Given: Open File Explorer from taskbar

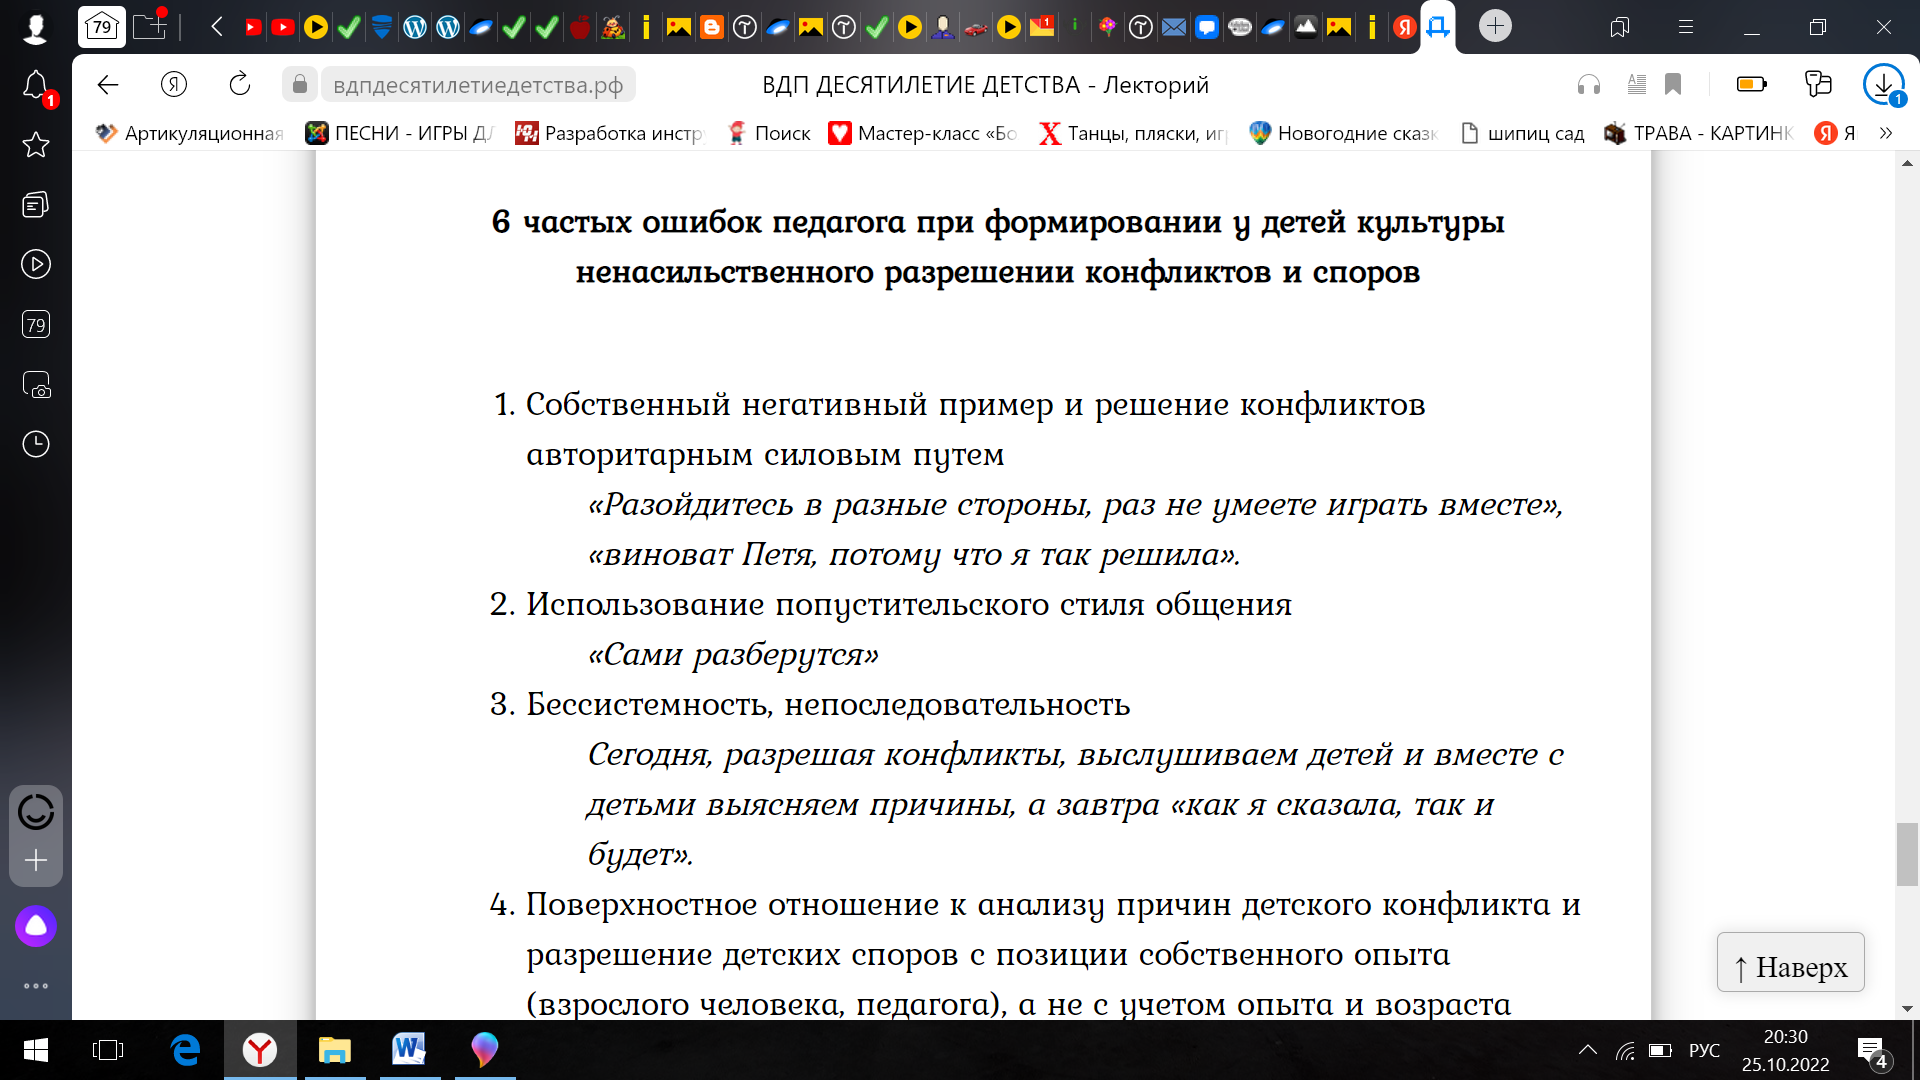Looking at the screenshot, I should pyautogui.click(x=335, y=1050).
